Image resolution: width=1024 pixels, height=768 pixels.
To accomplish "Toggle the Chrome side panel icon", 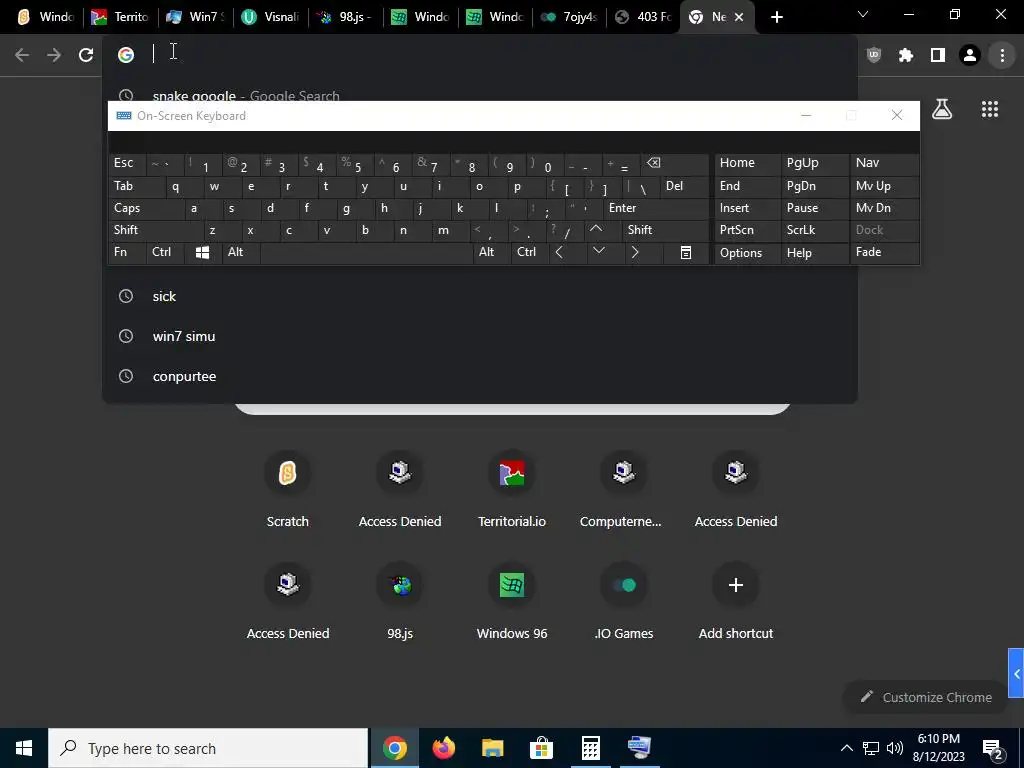I will [938, 55].
